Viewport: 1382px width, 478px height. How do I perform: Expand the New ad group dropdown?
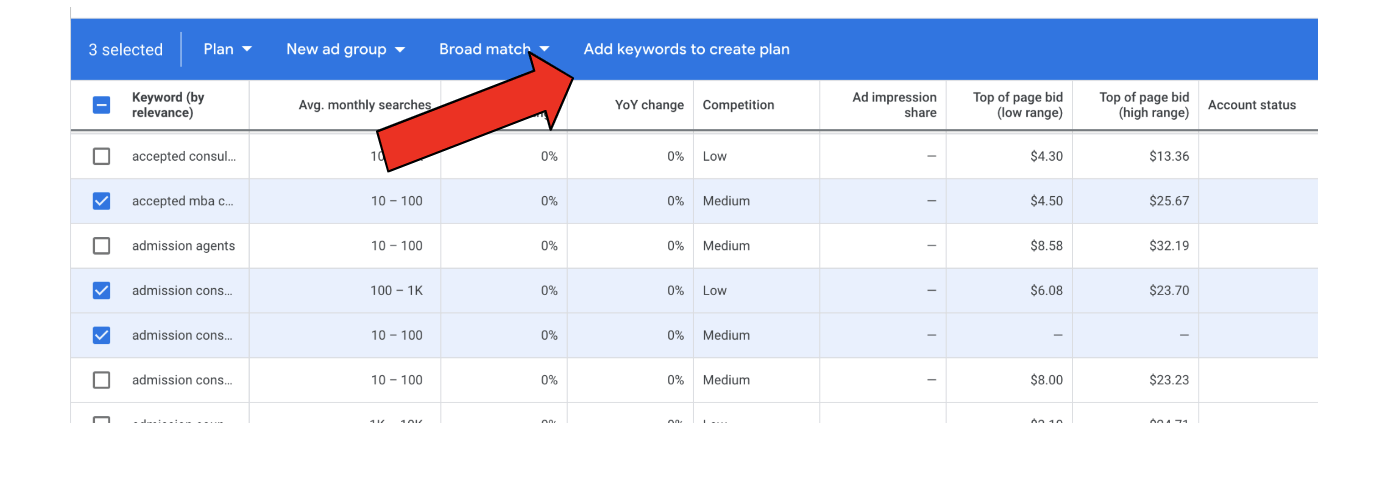(x=345, y=49)
